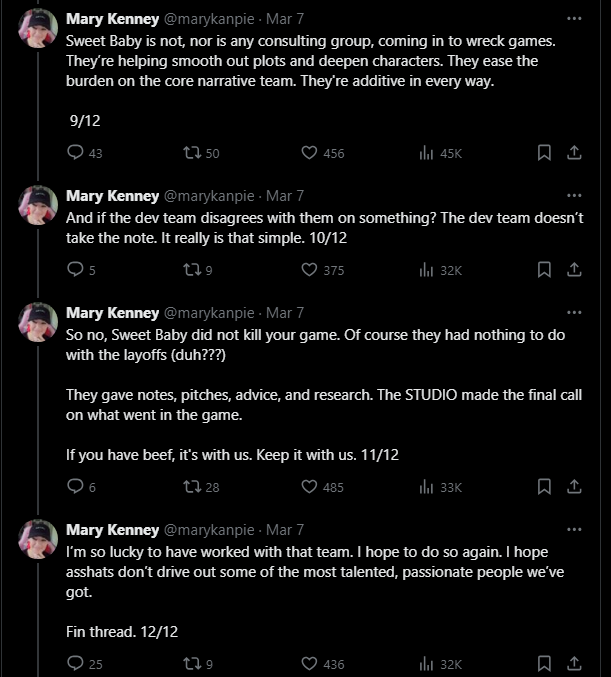Open Mar 7 timestamp of 10/12 tweet
This screenshot has height=677, width=611.
pos(286,196)
